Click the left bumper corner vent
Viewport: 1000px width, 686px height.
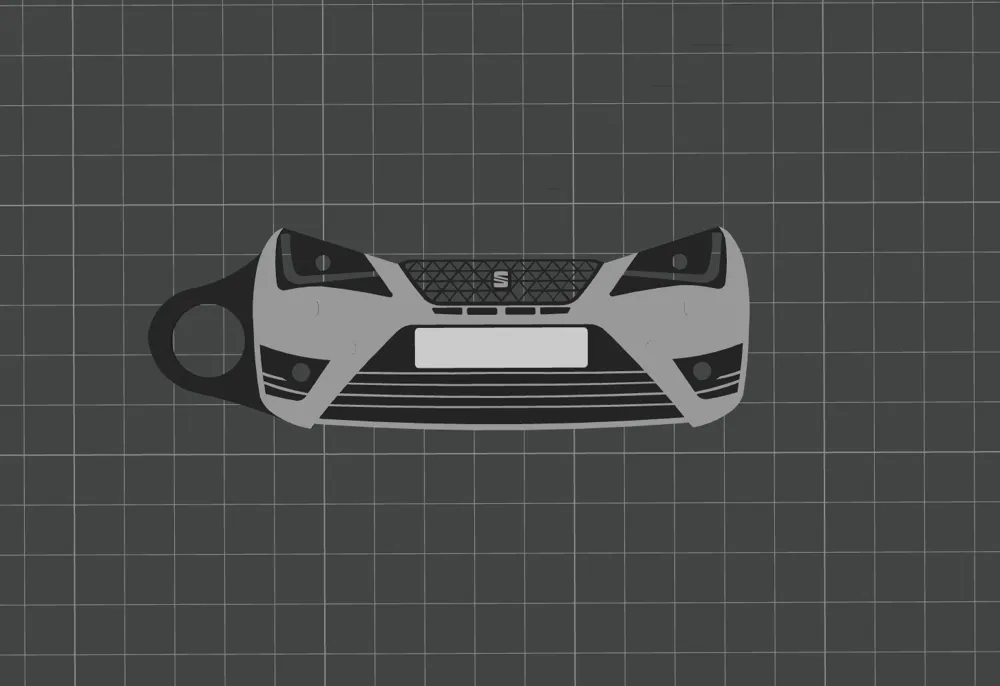point(277,391)
